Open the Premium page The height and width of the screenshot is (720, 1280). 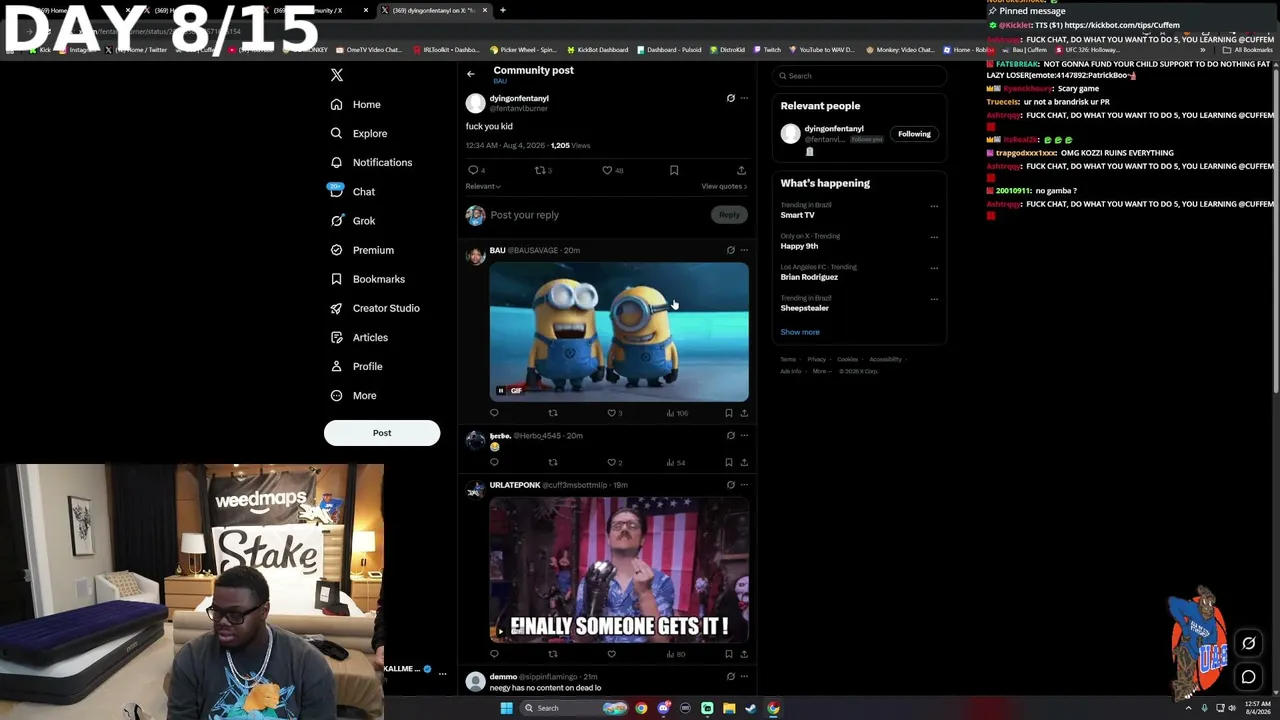[362, 250]
